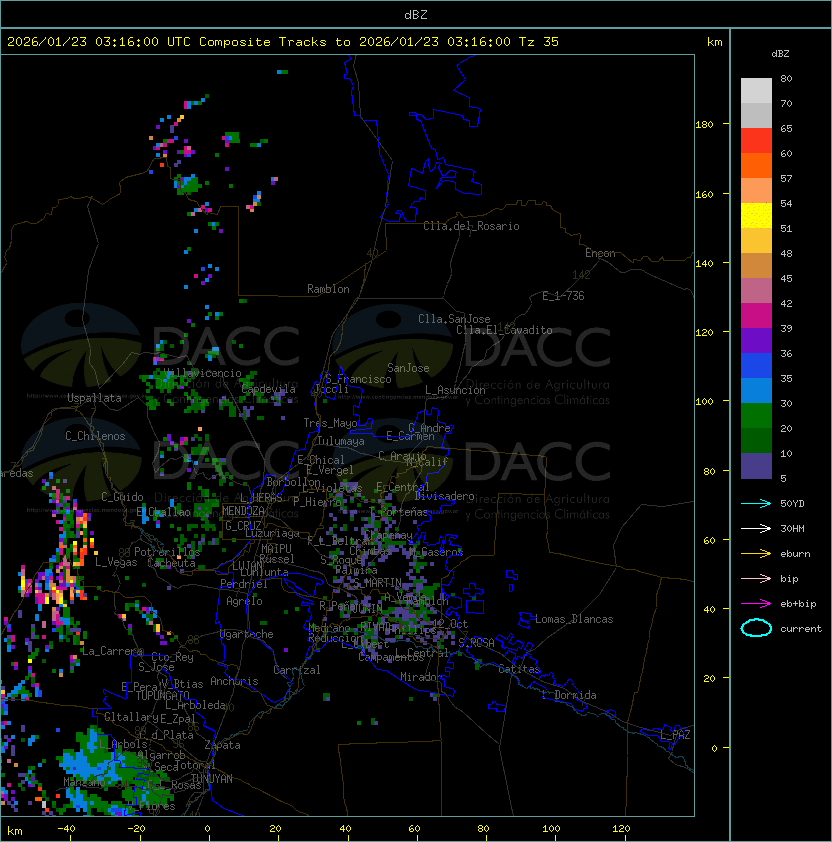Click the Mirador map label
The image size is (832, 842).
(422, 677)
